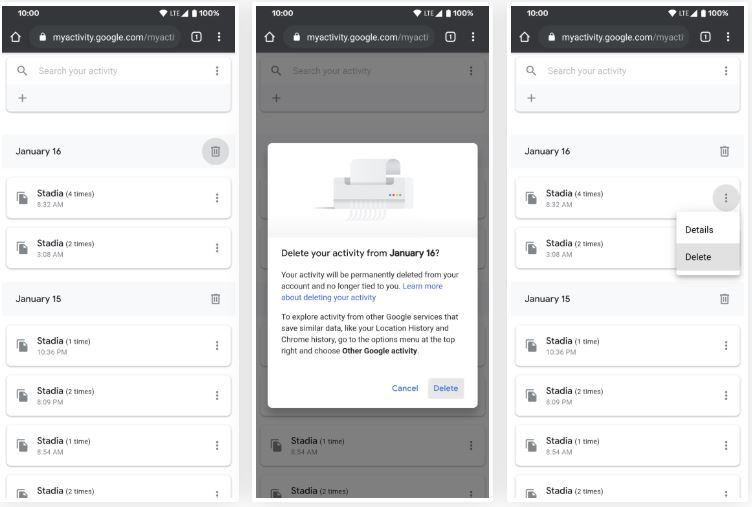
Task: Open options for Stadia 10:36 PM, right phone
Action: [x=726, y=345]
